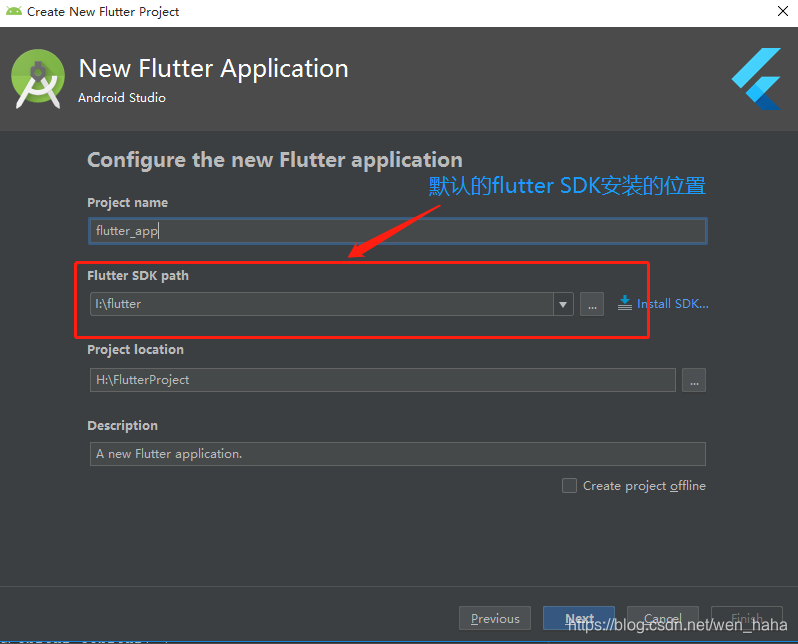Image resolution: width=798 pixels, height=644 pixels.
Task: Click the Cancel button
Action: tap(663, 619)
